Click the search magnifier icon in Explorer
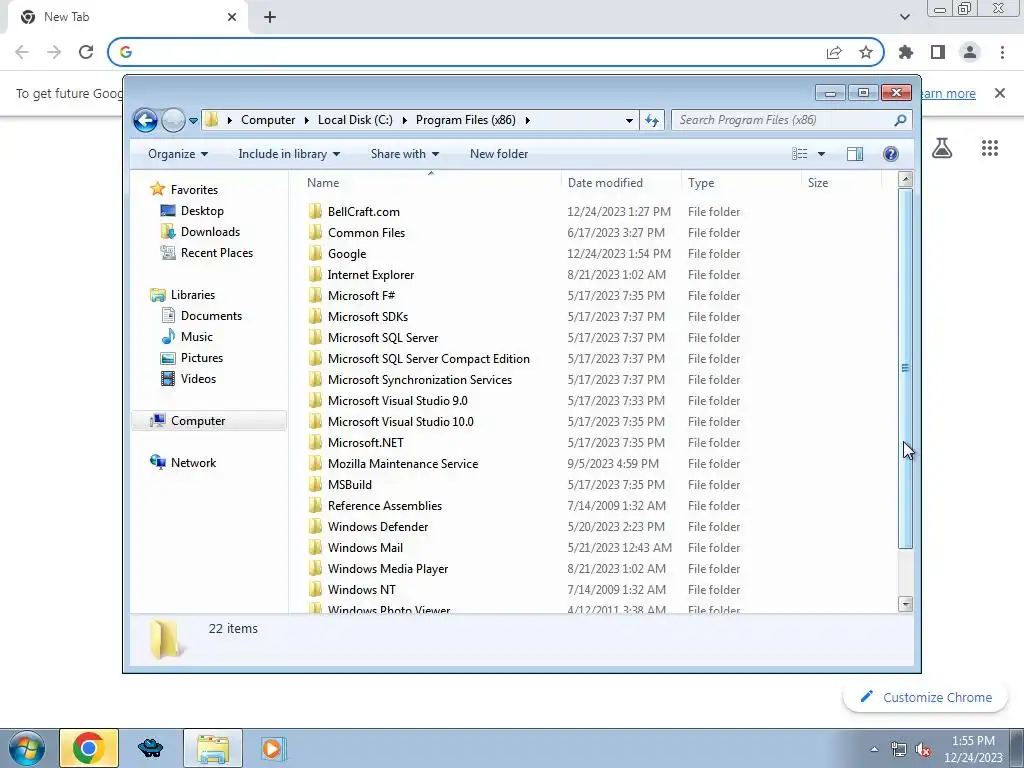The width and height of the screenshot is (1024, 768). [900, 120]
